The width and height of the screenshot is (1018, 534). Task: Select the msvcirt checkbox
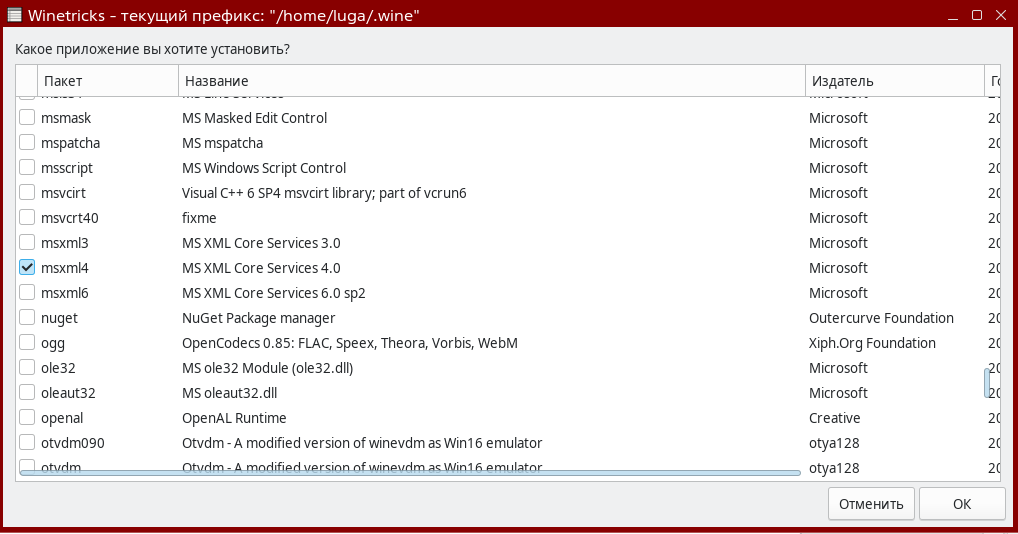click(27, 193)
